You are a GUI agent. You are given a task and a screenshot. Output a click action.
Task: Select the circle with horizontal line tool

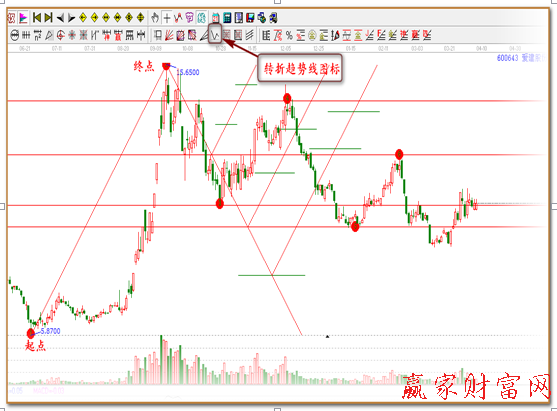click(x=15, y=35)
